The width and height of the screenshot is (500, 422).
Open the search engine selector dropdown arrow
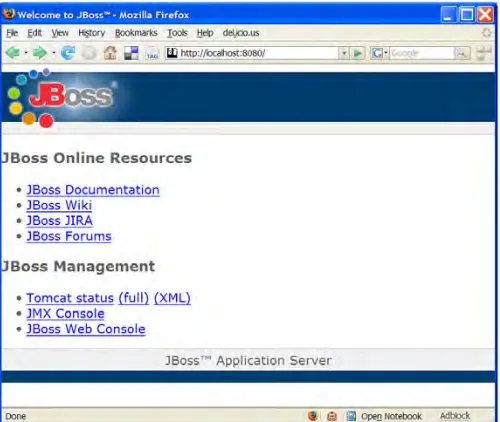pos(386,53)
